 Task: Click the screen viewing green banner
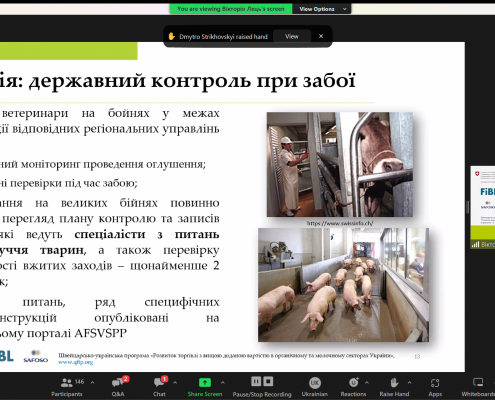click(x=231, y=9)
